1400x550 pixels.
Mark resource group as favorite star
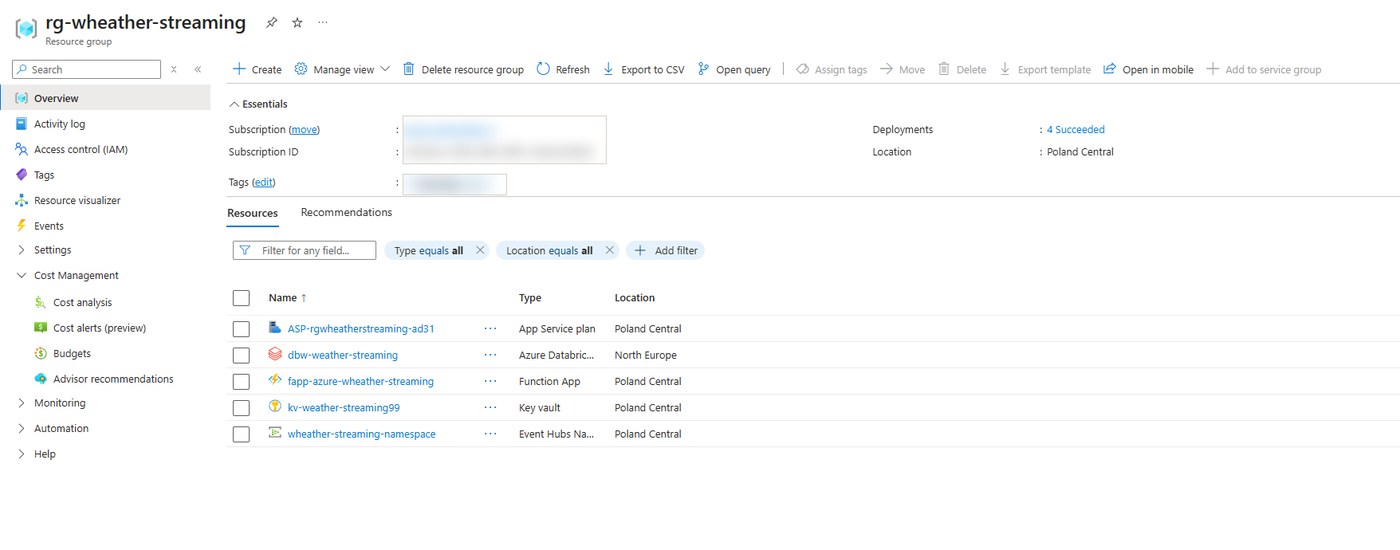pyautogui.click(x=297, y=22)
